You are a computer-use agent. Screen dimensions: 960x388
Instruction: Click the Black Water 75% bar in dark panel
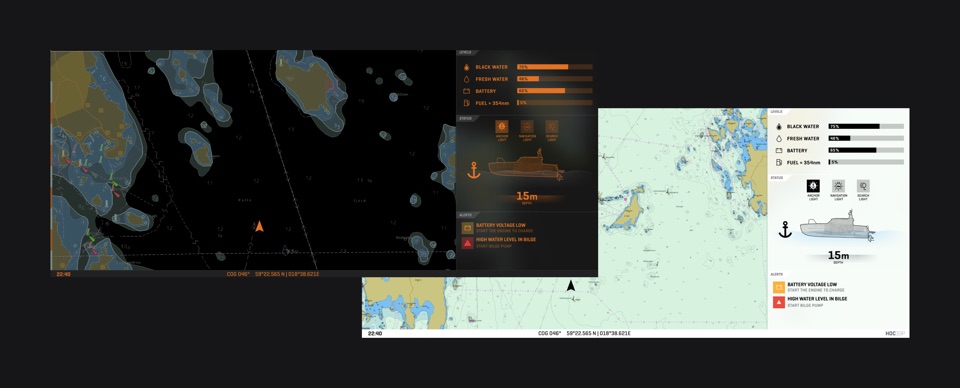coord(555,67)
